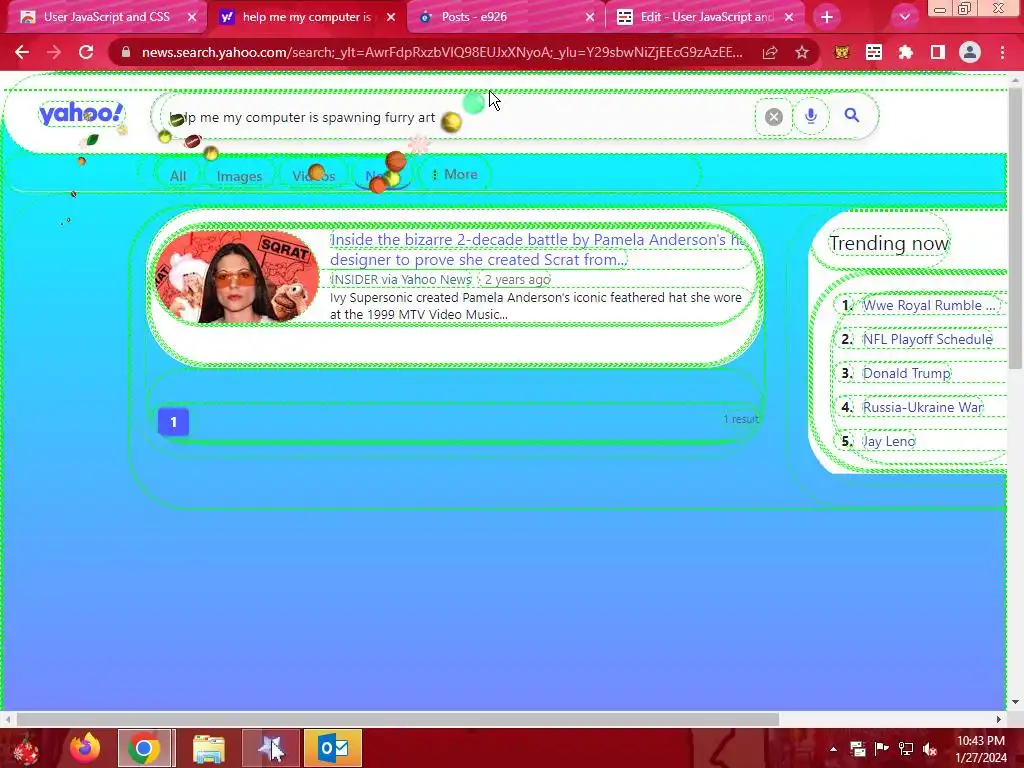Go forward with the browser arrow
1024x768 pixels.
pos(54,52)
